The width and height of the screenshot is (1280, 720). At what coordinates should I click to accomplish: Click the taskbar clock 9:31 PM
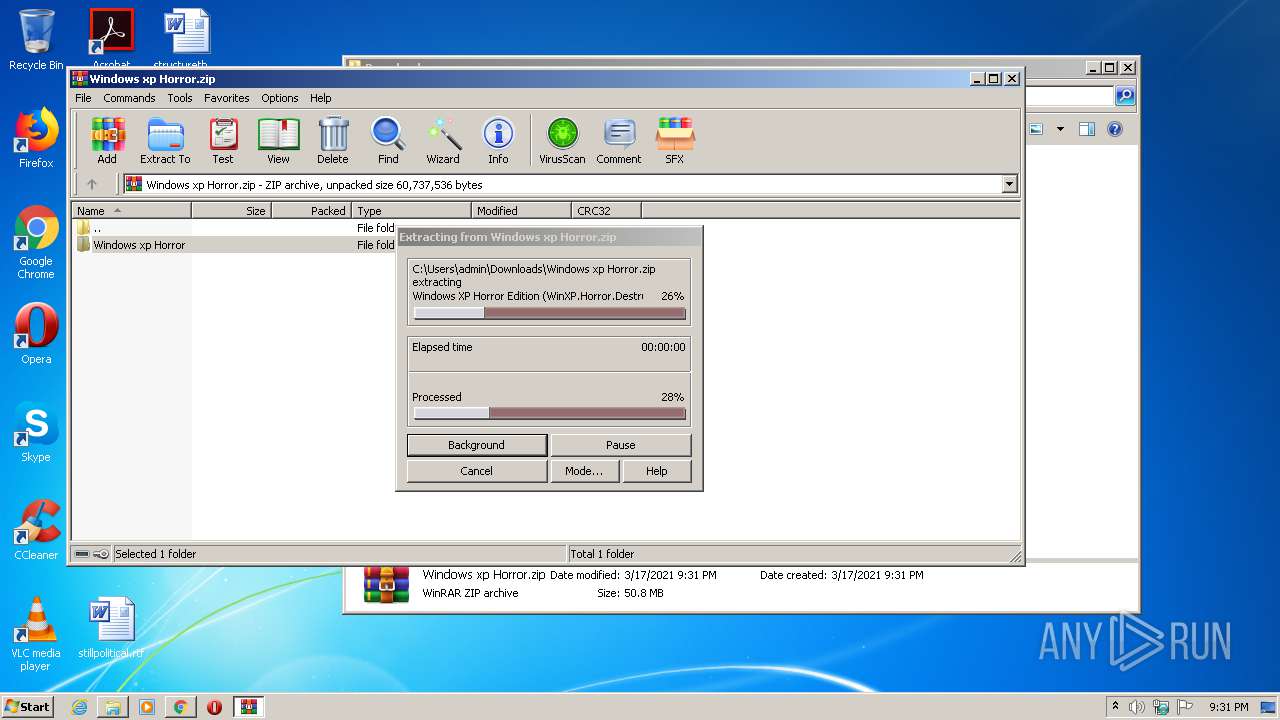(x=1229, y=707)
